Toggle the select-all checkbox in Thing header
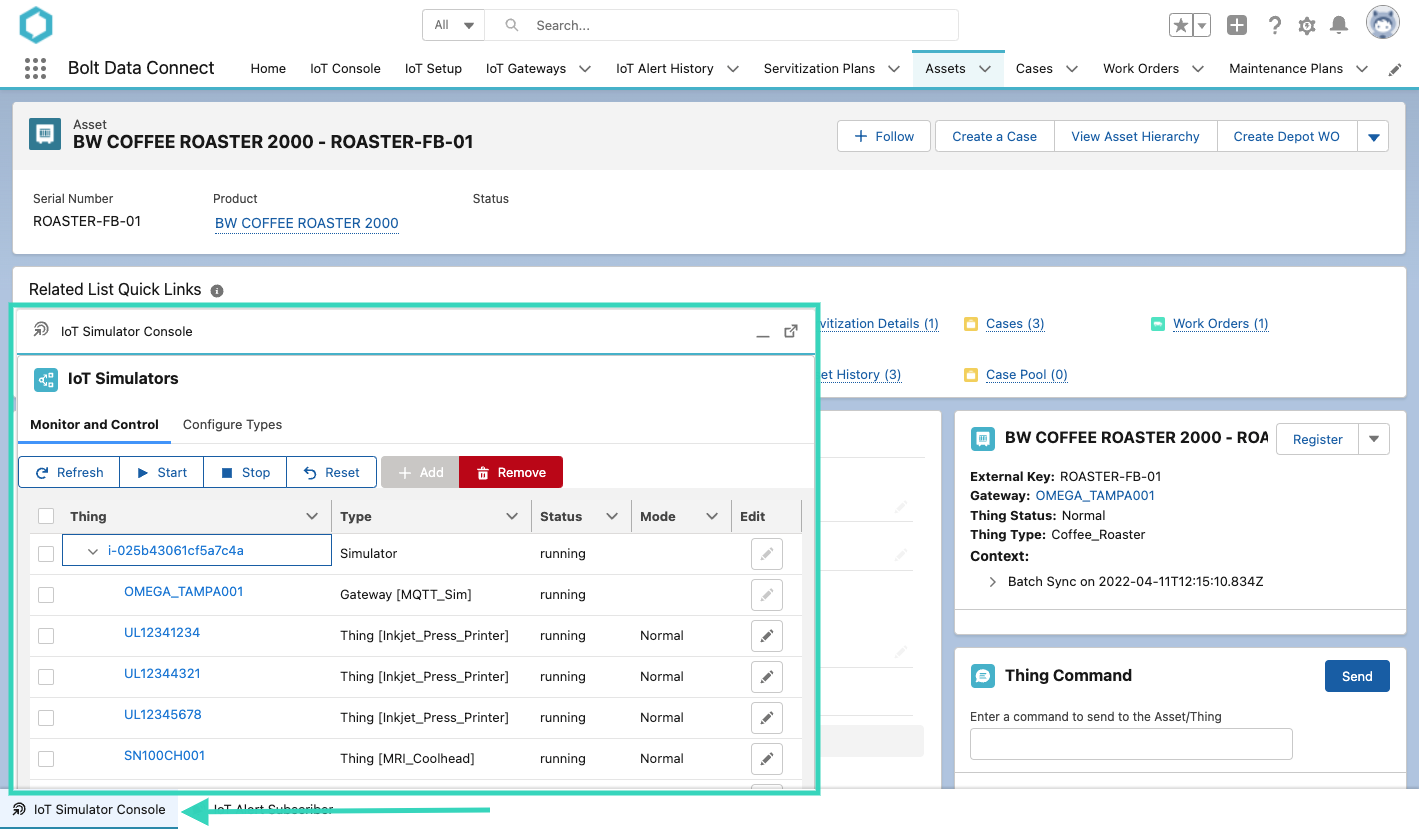 click(x=46, y=517)
